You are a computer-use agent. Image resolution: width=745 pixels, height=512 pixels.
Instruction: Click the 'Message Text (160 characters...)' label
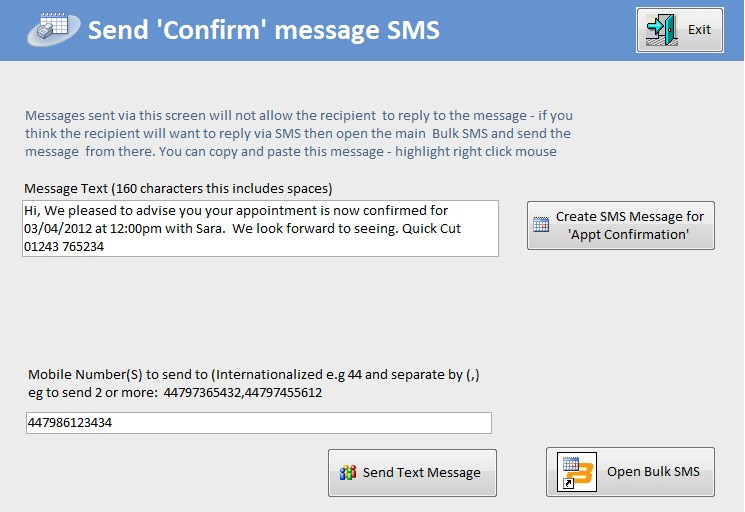click(178, 189)
